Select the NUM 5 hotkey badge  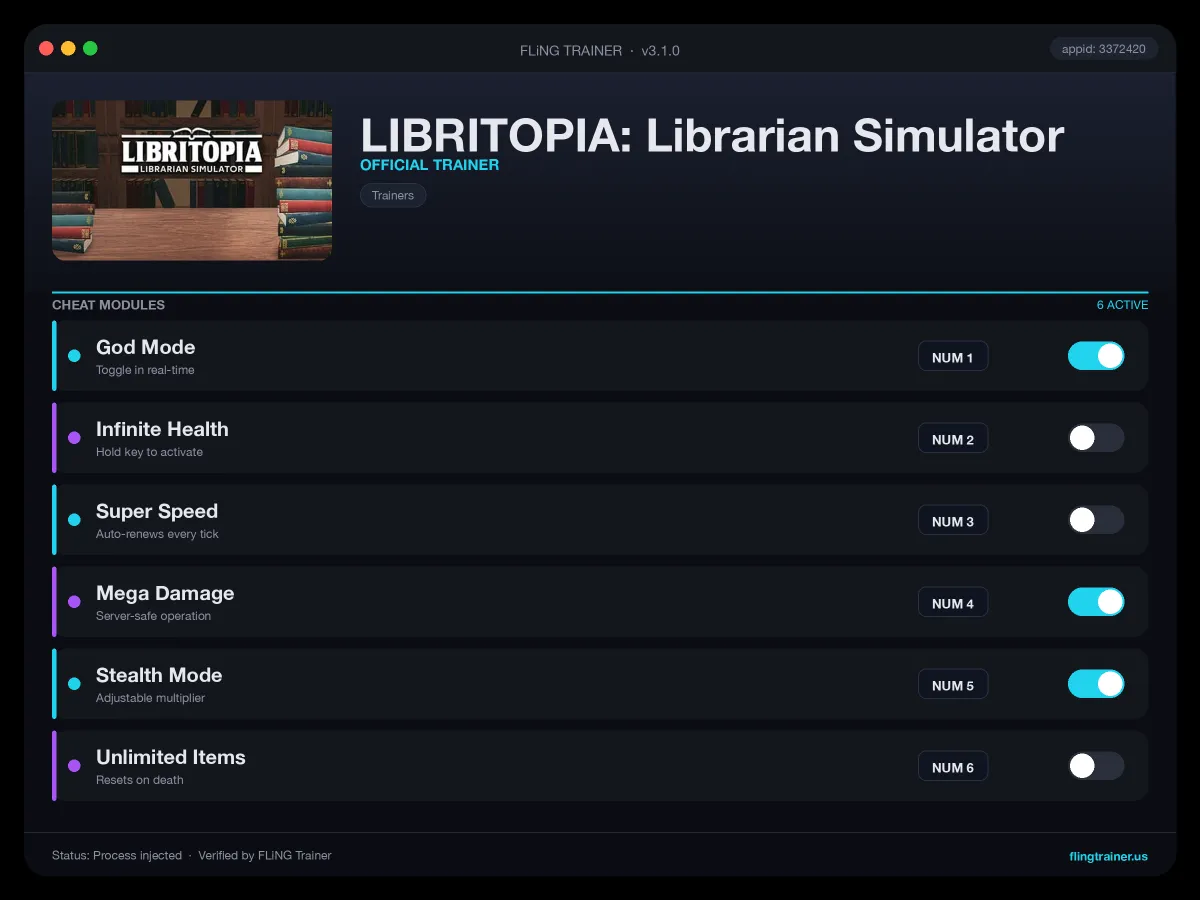[x=953, y=685]
